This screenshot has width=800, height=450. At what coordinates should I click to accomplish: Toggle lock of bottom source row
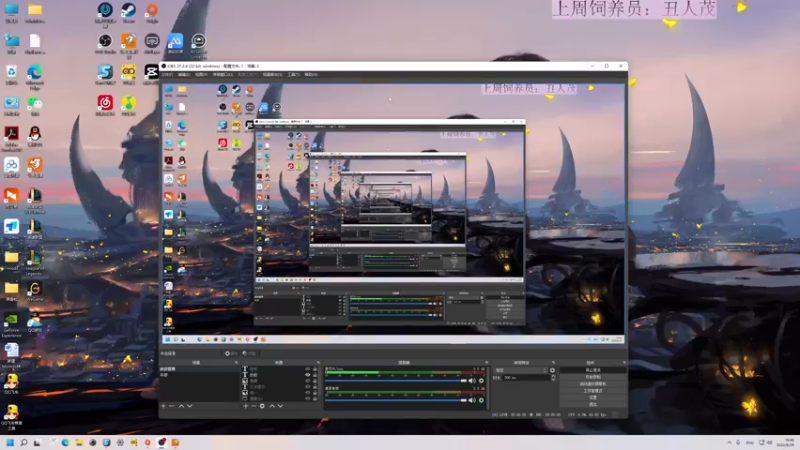coord(315,398)
